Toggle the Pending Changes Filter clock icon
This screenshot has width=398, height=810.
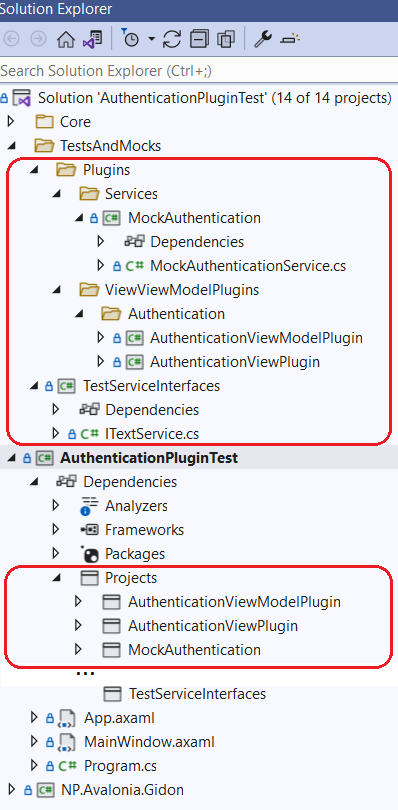130,39
